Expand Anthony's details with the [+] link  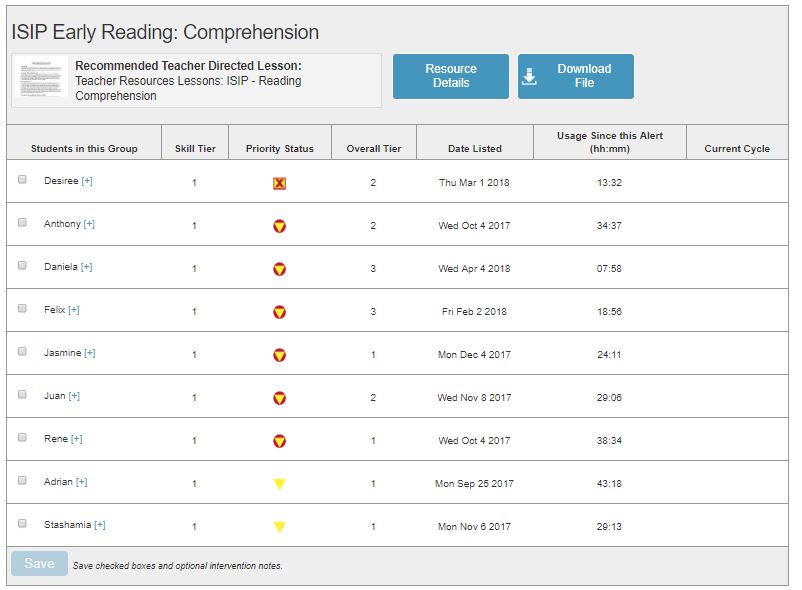(89, 224)
